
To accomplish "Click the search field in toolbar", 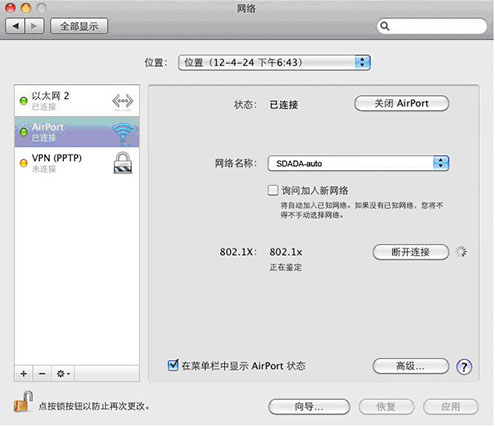I will click(432, 26).
